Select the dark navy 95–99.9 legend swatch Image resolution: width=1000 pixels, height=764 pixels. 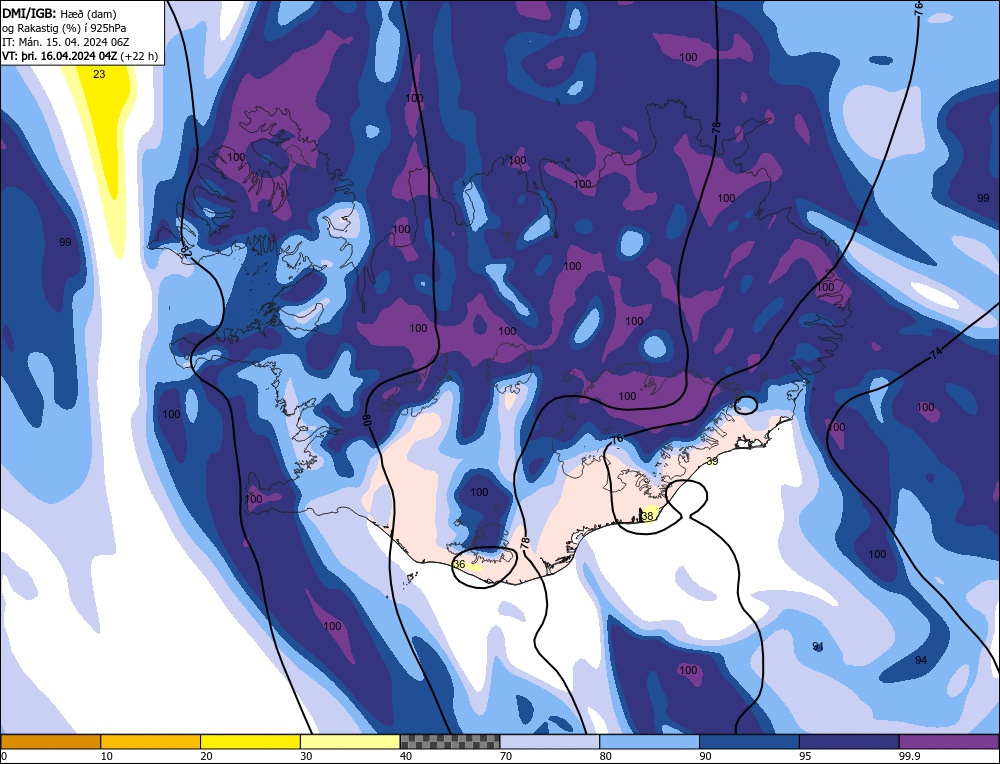(x=849, y=741)
